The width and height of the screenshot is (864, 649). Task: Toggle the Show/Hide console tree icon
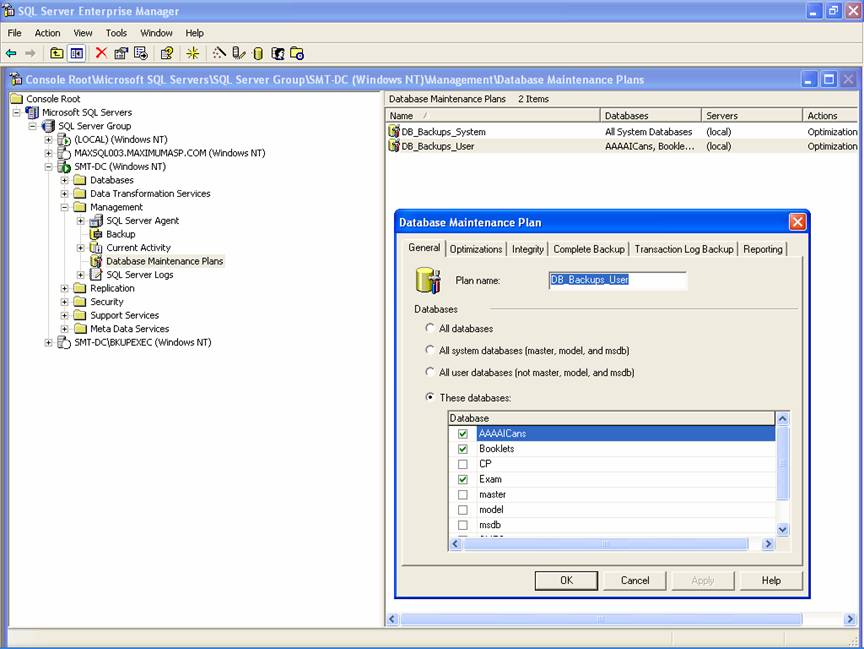click(76, 53)
